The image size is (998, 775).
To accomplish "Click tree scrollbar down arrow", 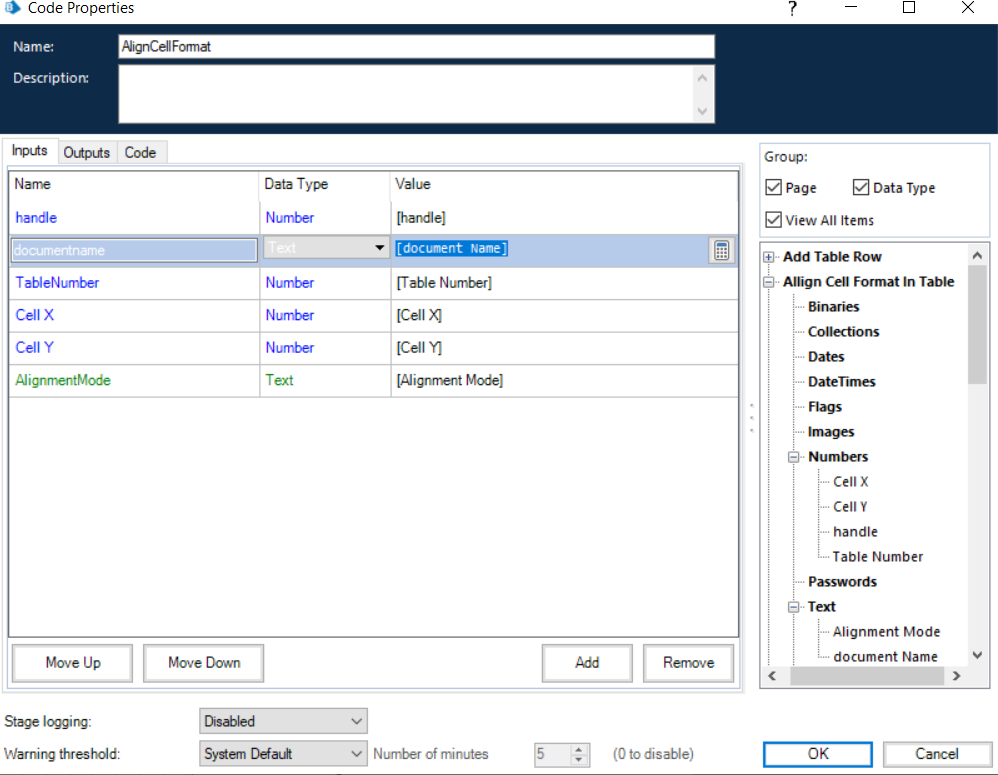I will pyautogui.click(x=977, y=656).
